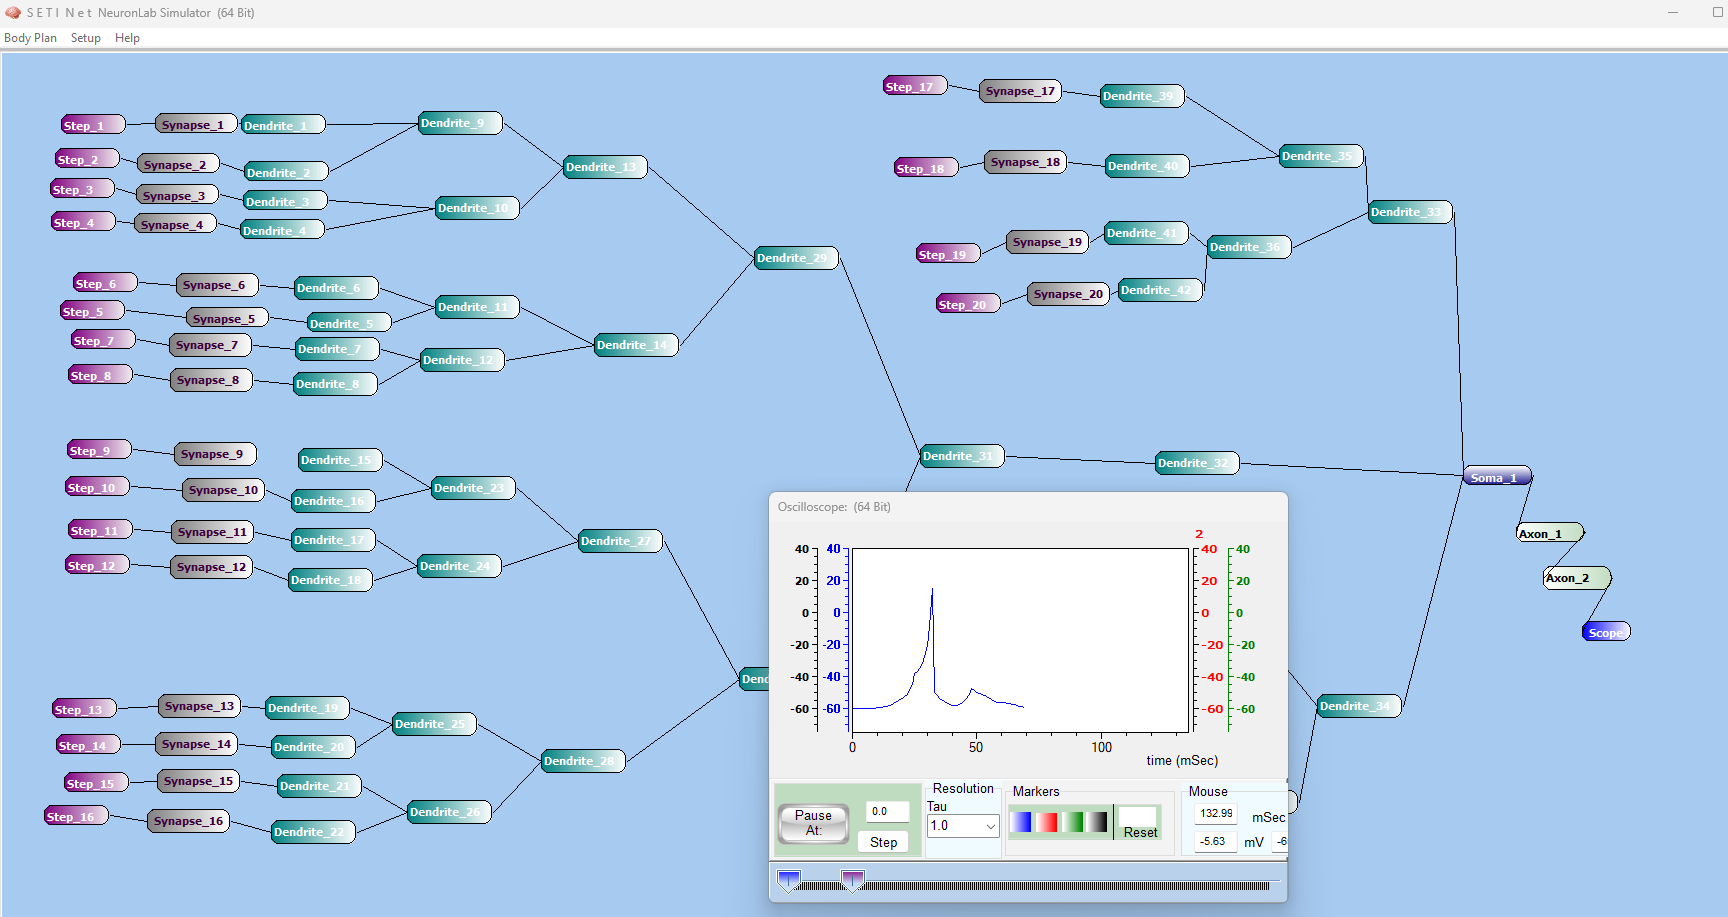The width and height of the screenshot is (1728, 917).
Task: Click the Dendrite_35 node
Action: coord(1321,156)
